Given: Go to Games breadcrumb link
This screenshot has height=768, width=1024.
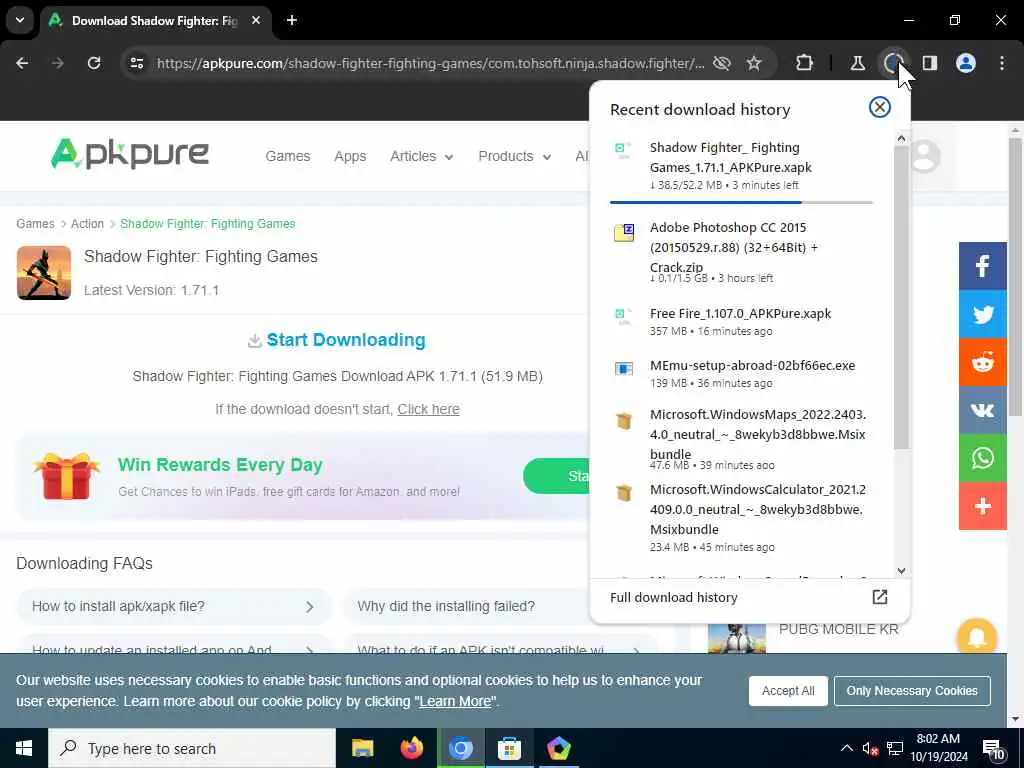Looking at the screenshot, I should pos(35,223).
